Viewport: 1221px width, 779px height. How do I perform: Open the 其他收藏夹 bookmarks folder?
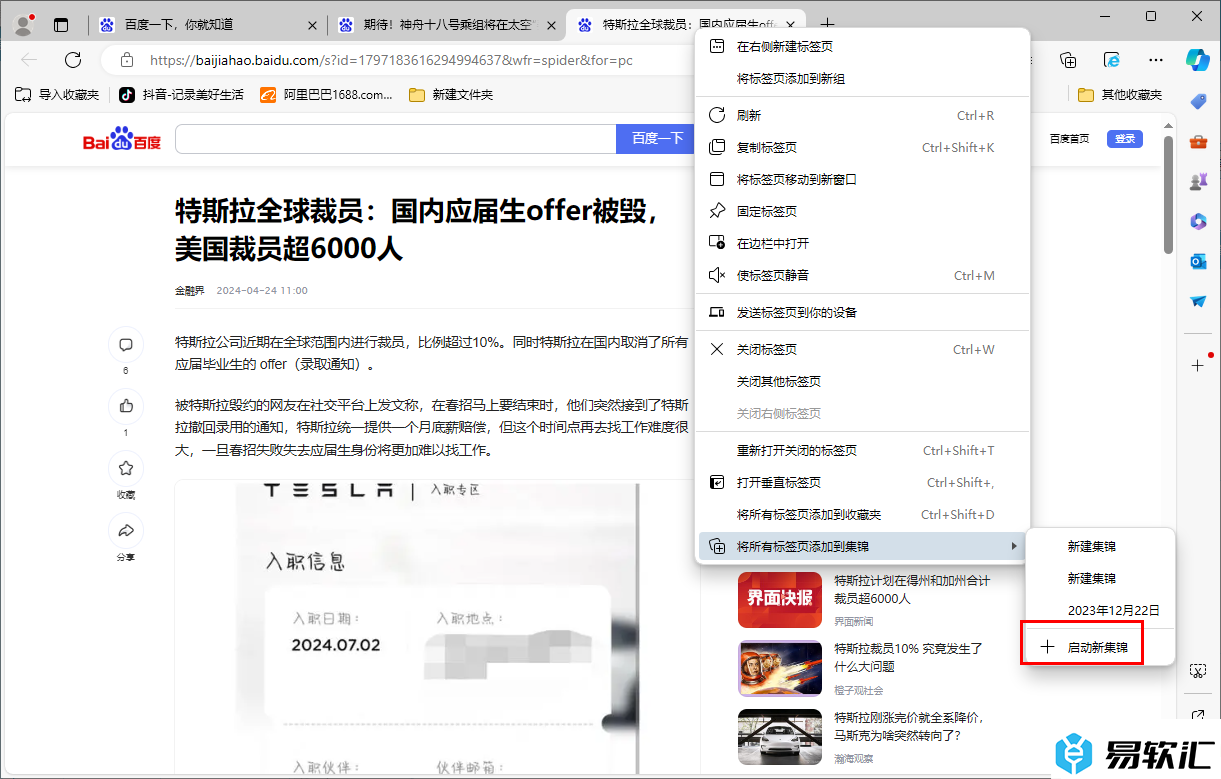click(x=1120, y=94)
